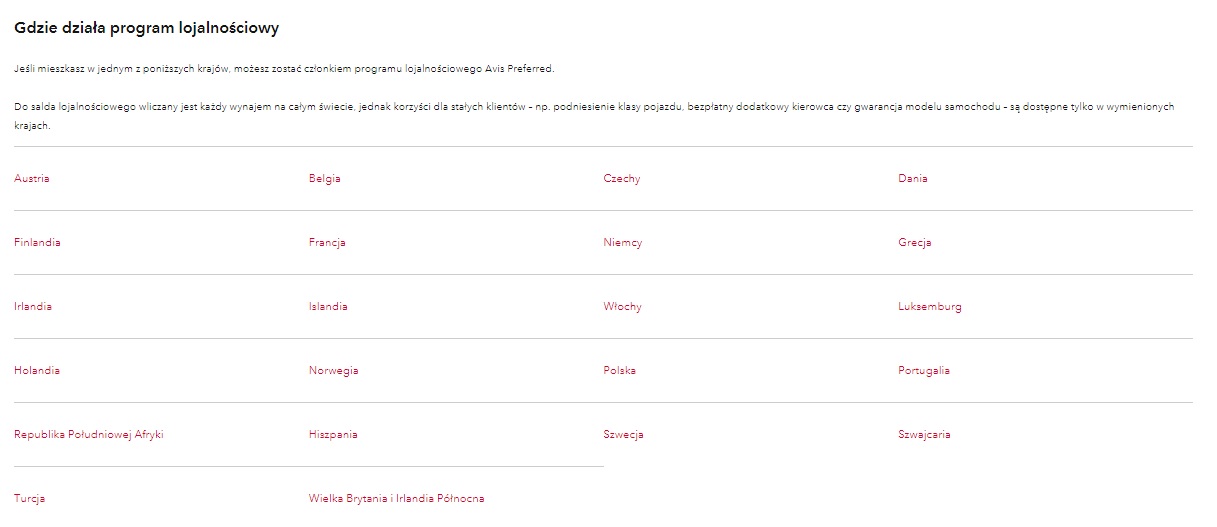Click the paragraph starting 'Jeśli mieszkasz w jednym'

(x=284, y=69)
